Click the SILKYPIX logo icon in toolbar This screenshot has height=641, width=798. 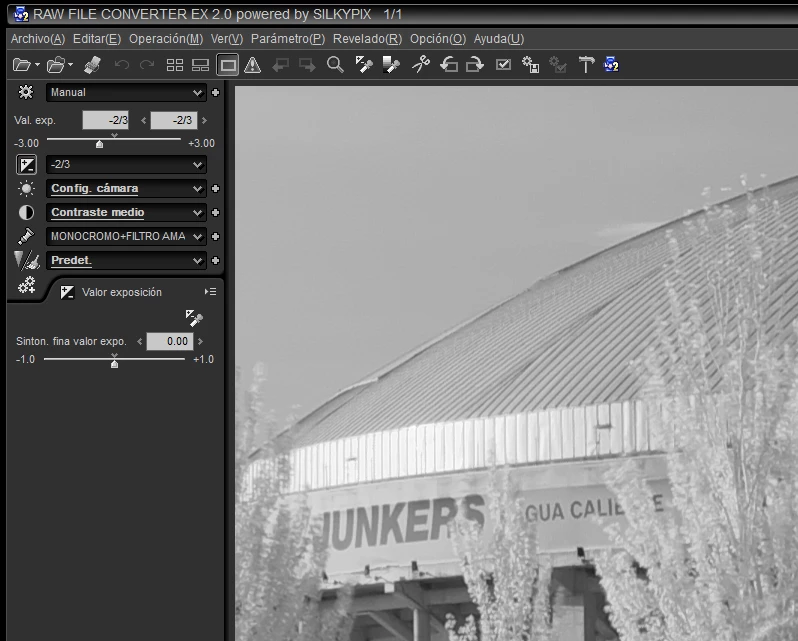pos(611,65)
